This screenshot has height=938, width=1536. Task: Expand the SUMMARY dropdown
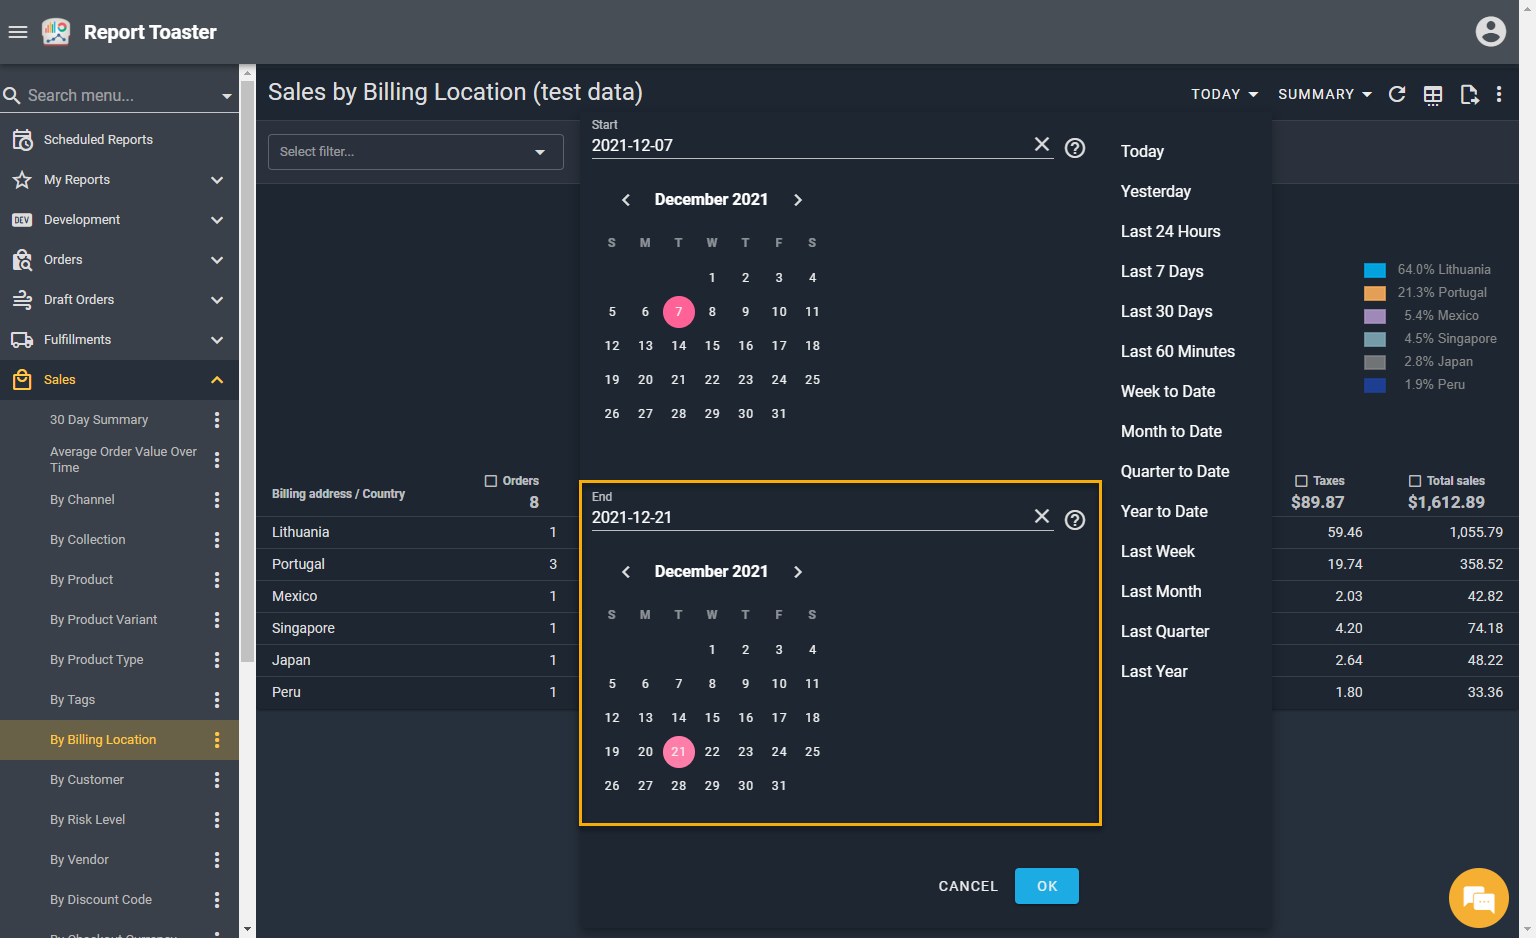[x=1324, y=94]
